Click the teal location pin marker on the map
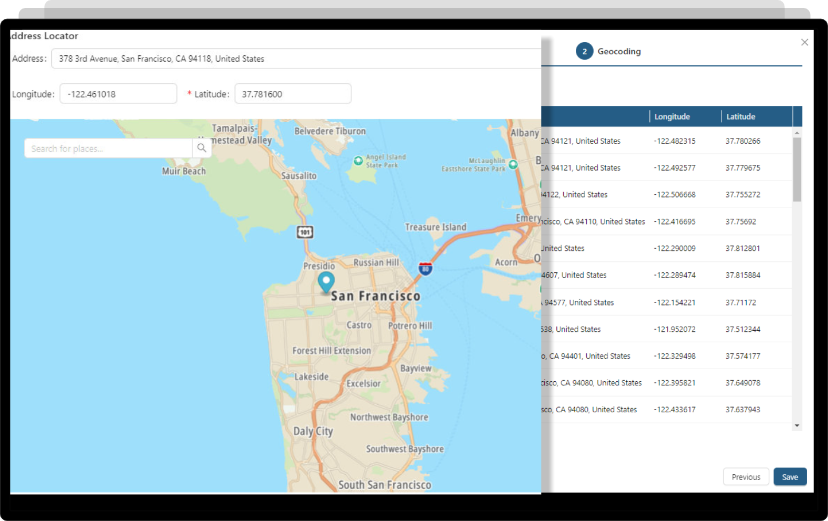Image resolution: width=828 pixels, height=521 pixels. [x=326, y=282]
